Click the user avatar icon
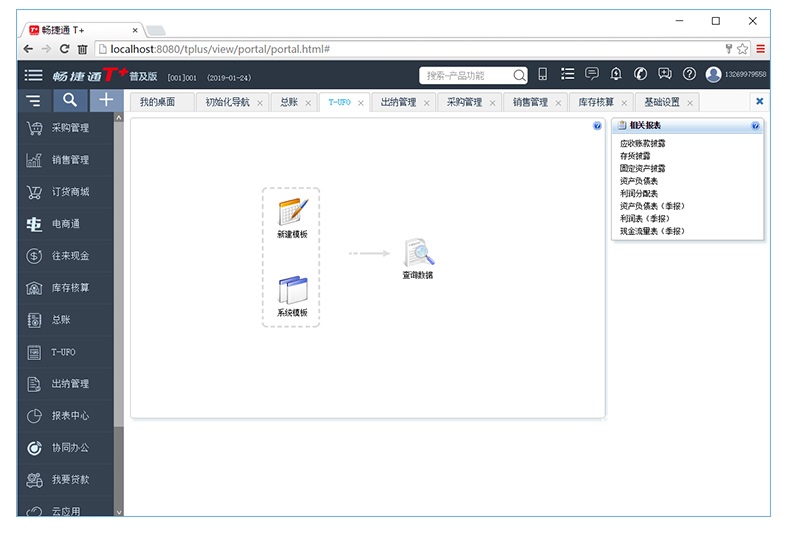The image size is (790, 545). point(713,74)
